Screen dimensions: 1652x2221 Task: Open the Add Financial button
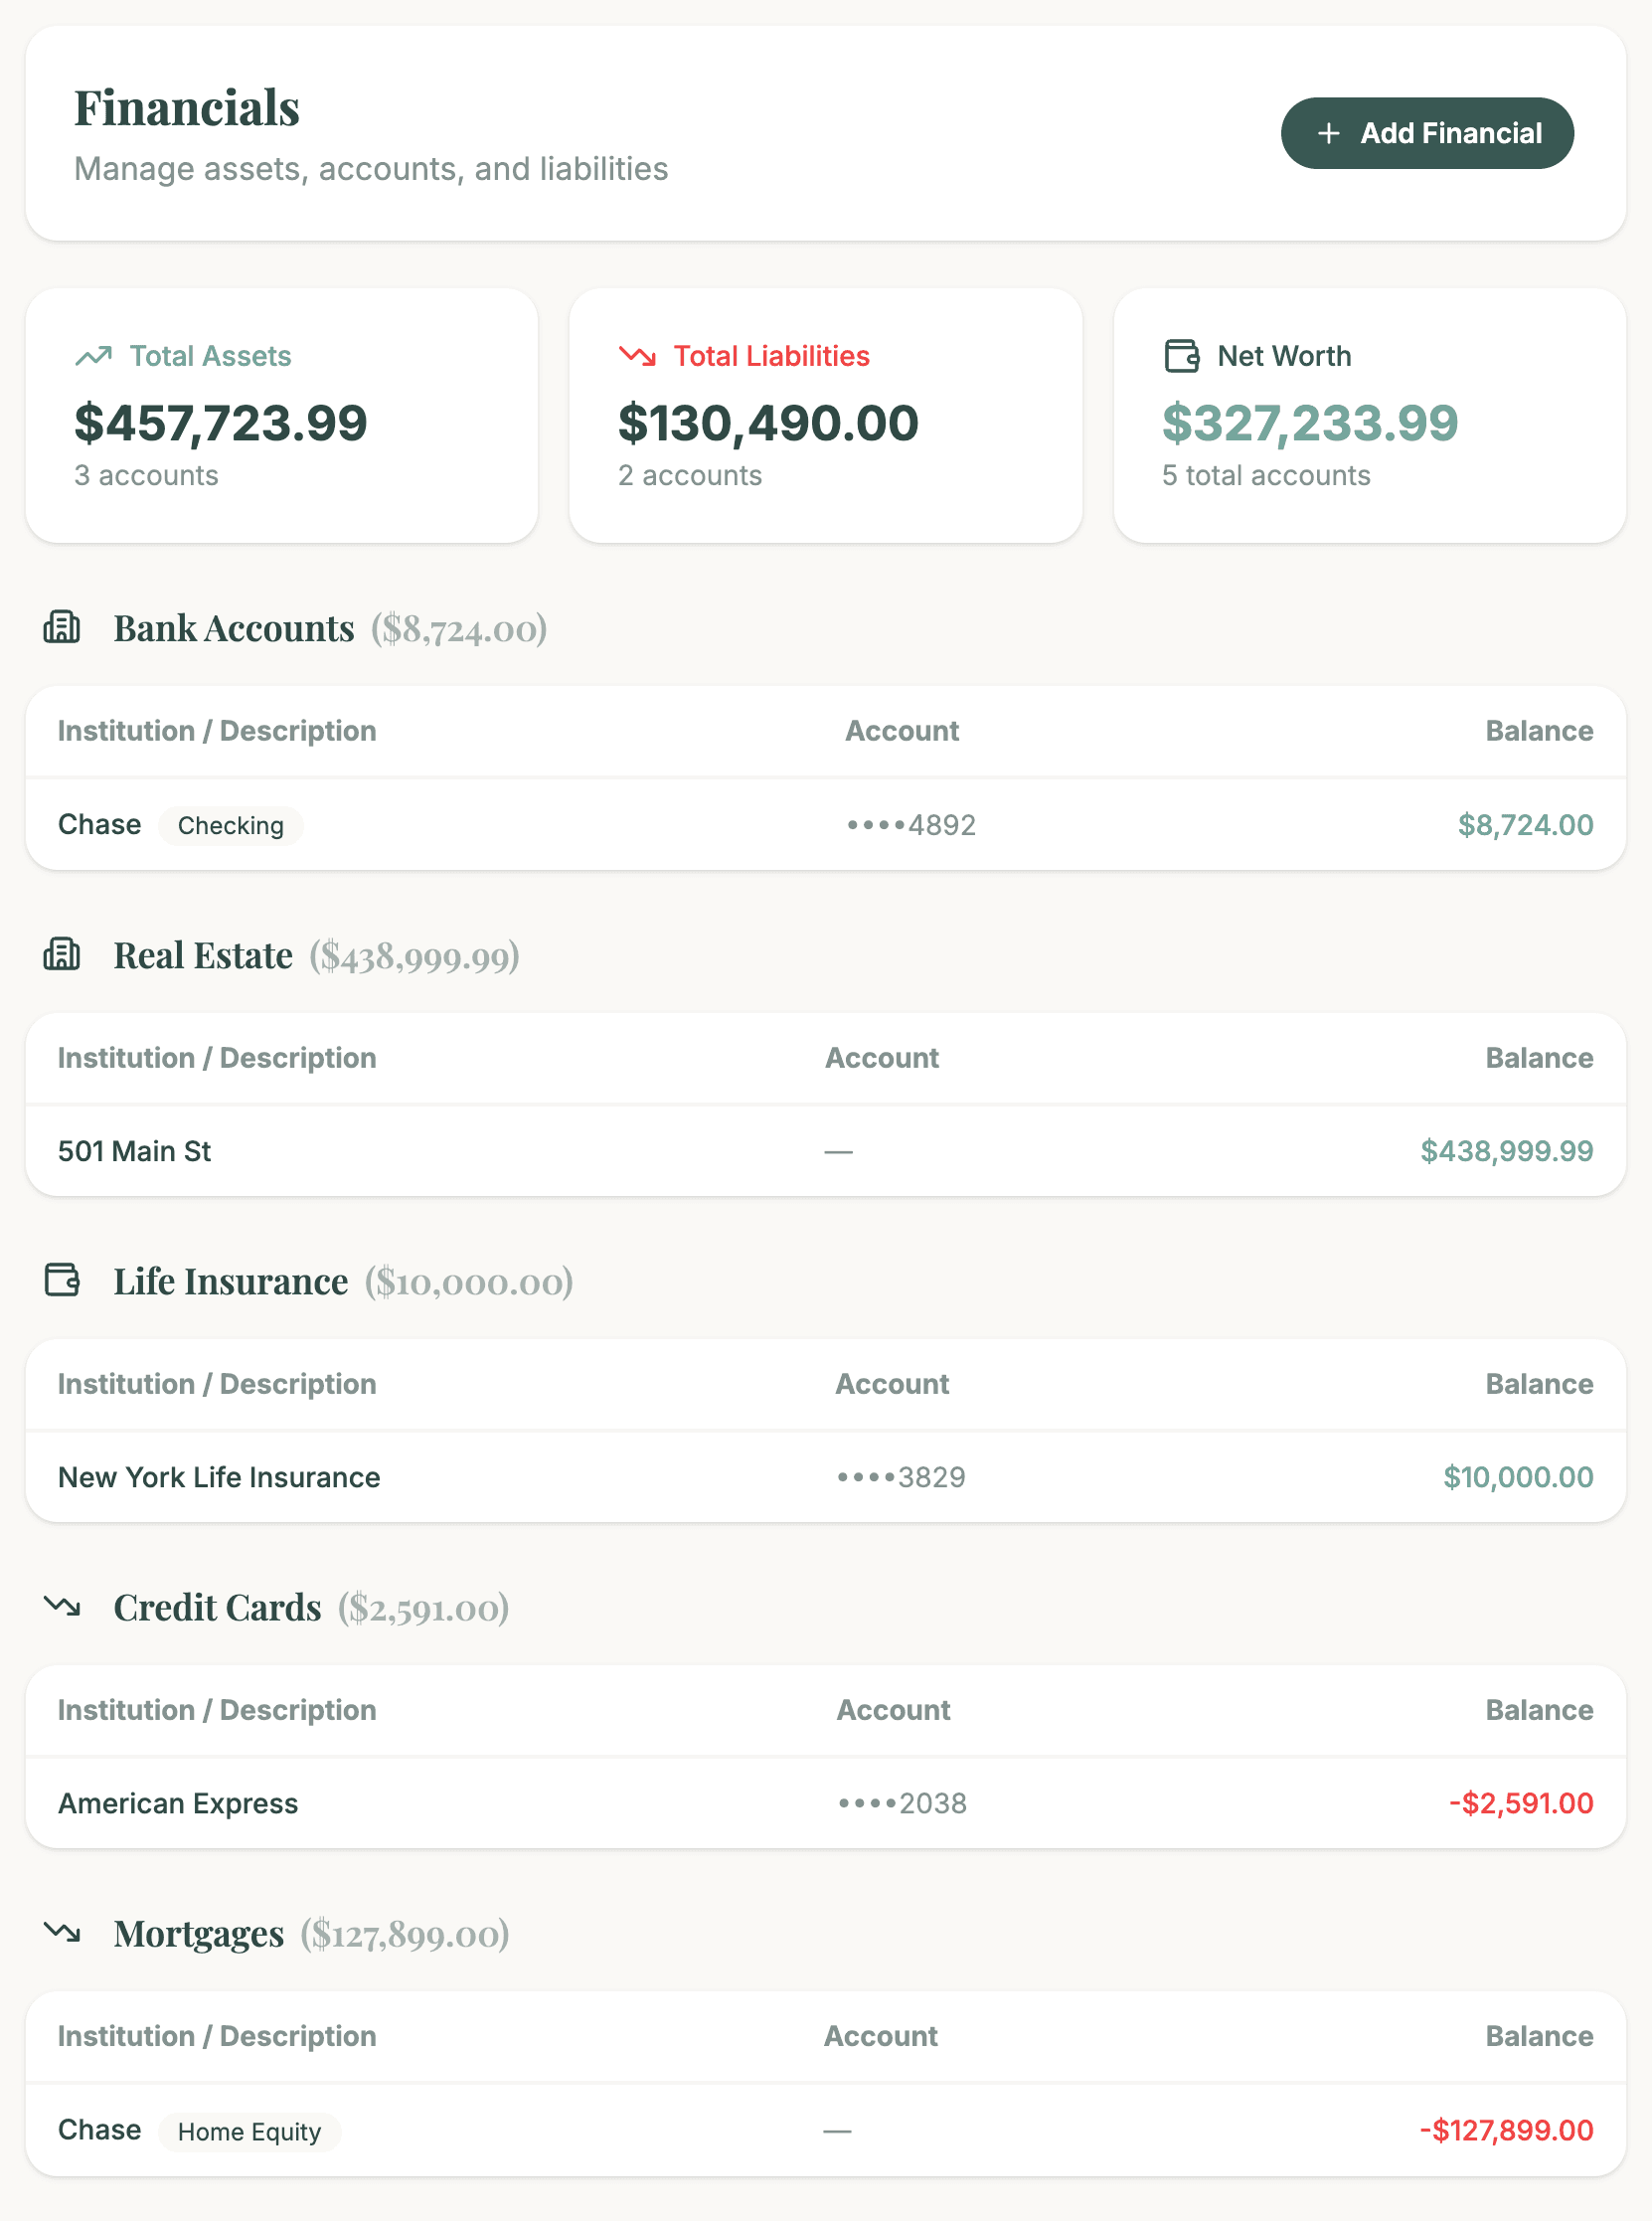pyautogui.click(x=1427, y=132)
